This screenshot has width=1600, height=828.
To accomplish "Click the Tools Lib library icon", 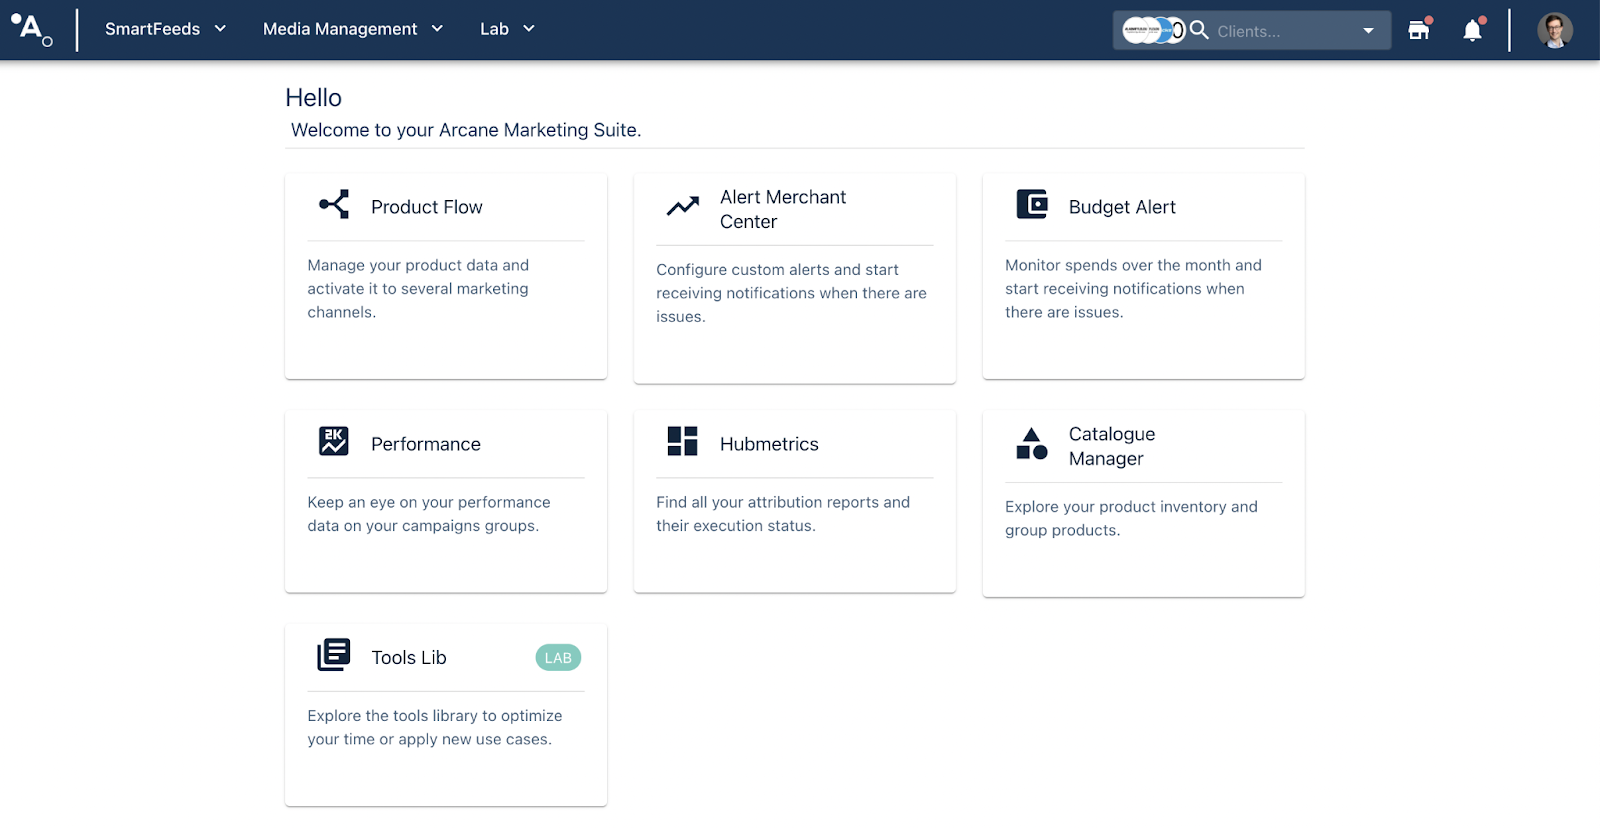I will 334,655.
